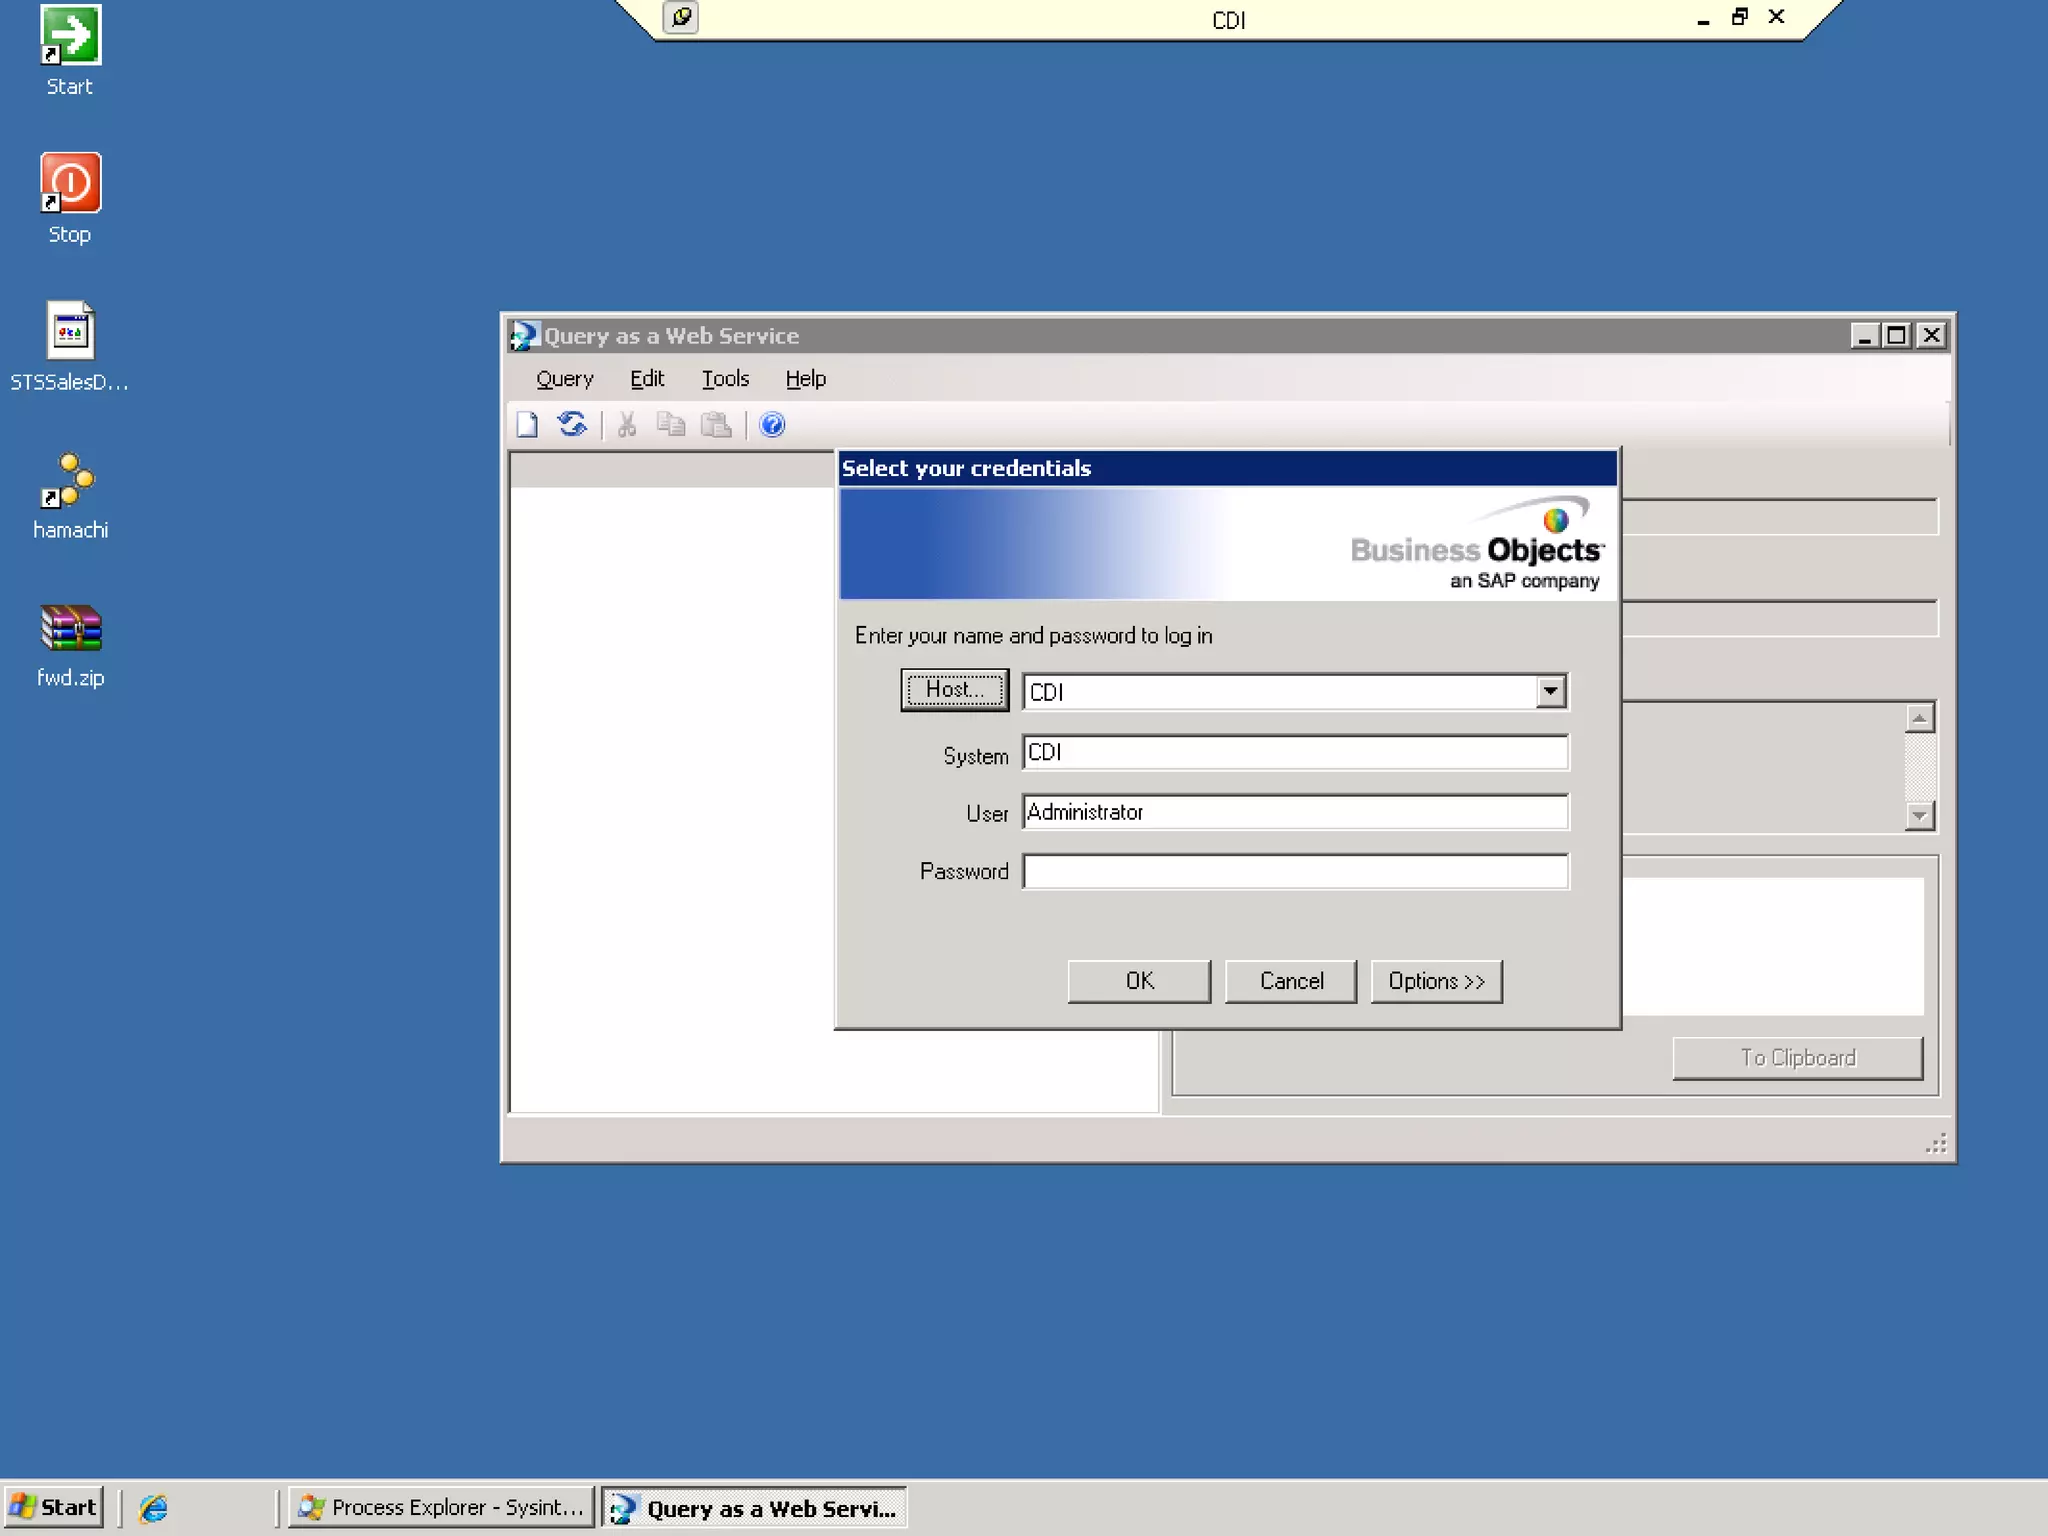Switch to Process Explorer taskbar button

tap(441, 1508)
